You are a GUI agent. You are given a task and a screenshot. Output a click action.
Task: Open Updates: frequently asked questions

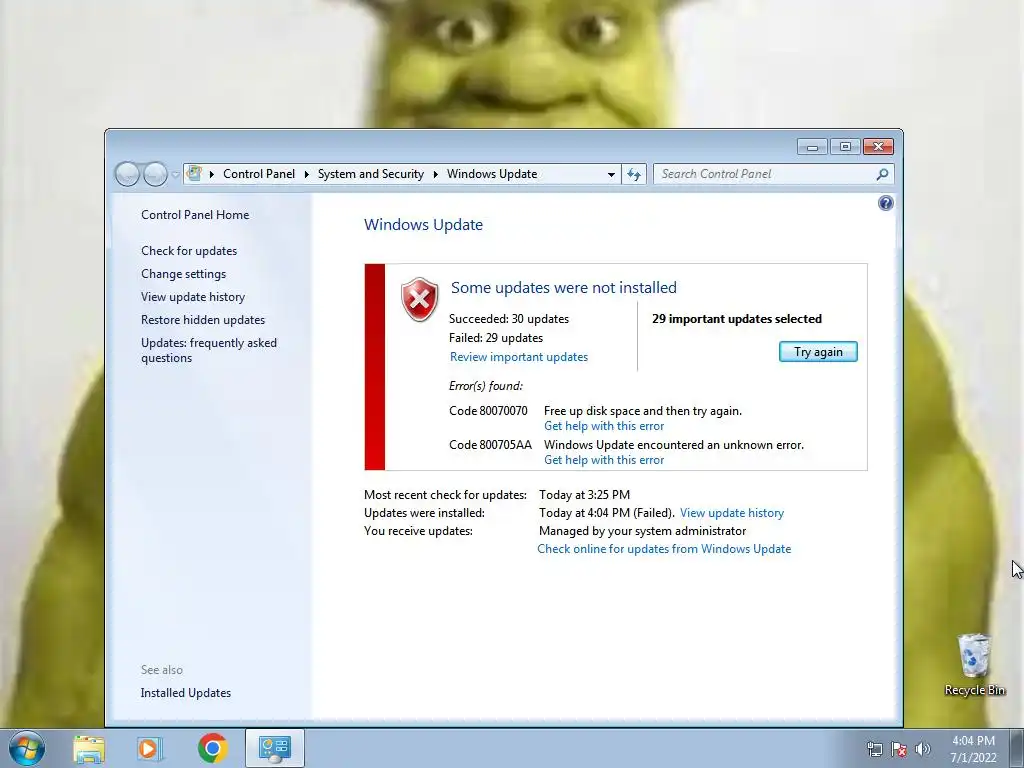coord(209,350)
